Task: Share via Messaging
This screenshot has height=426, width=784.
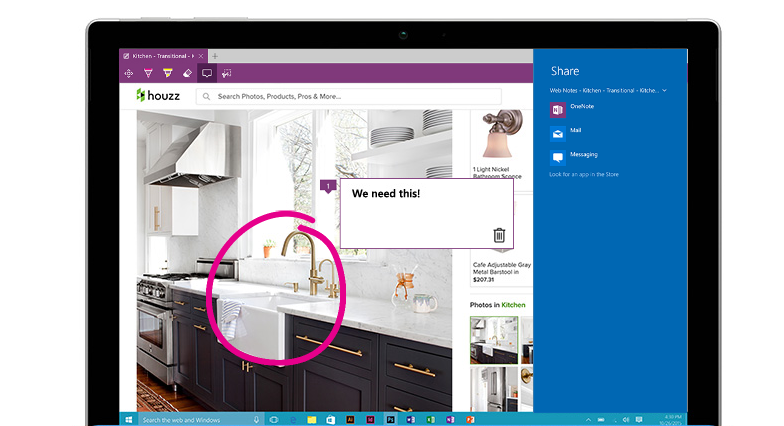Action: click(x=574, y=157)
